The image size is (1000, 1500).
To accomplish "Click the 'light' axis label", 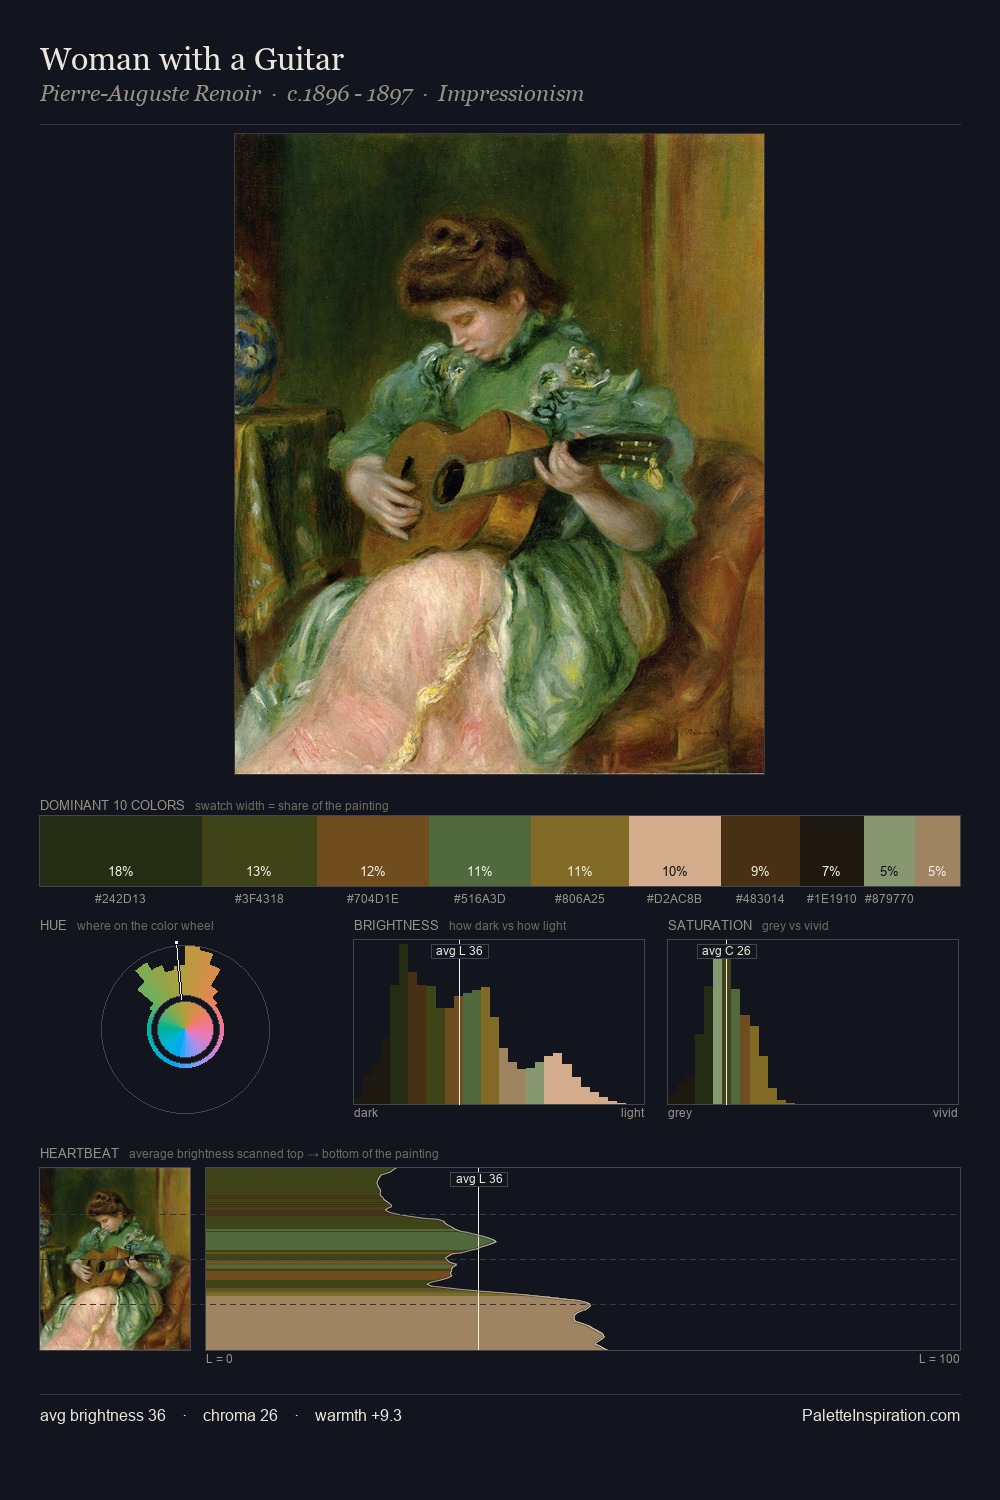I will point(632,1113).
